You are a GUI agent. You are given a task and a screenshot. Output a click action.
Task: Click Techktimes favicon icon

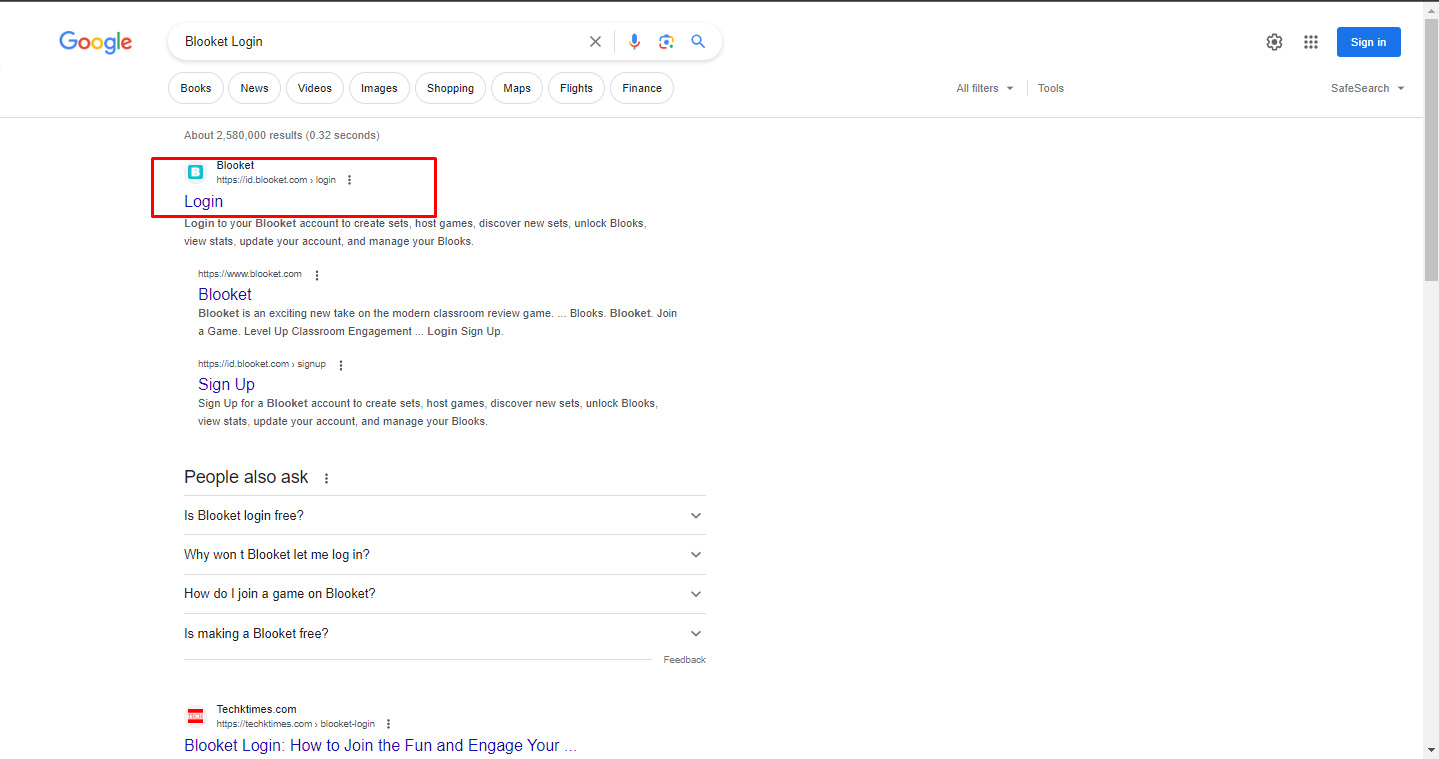pos(195,716)
